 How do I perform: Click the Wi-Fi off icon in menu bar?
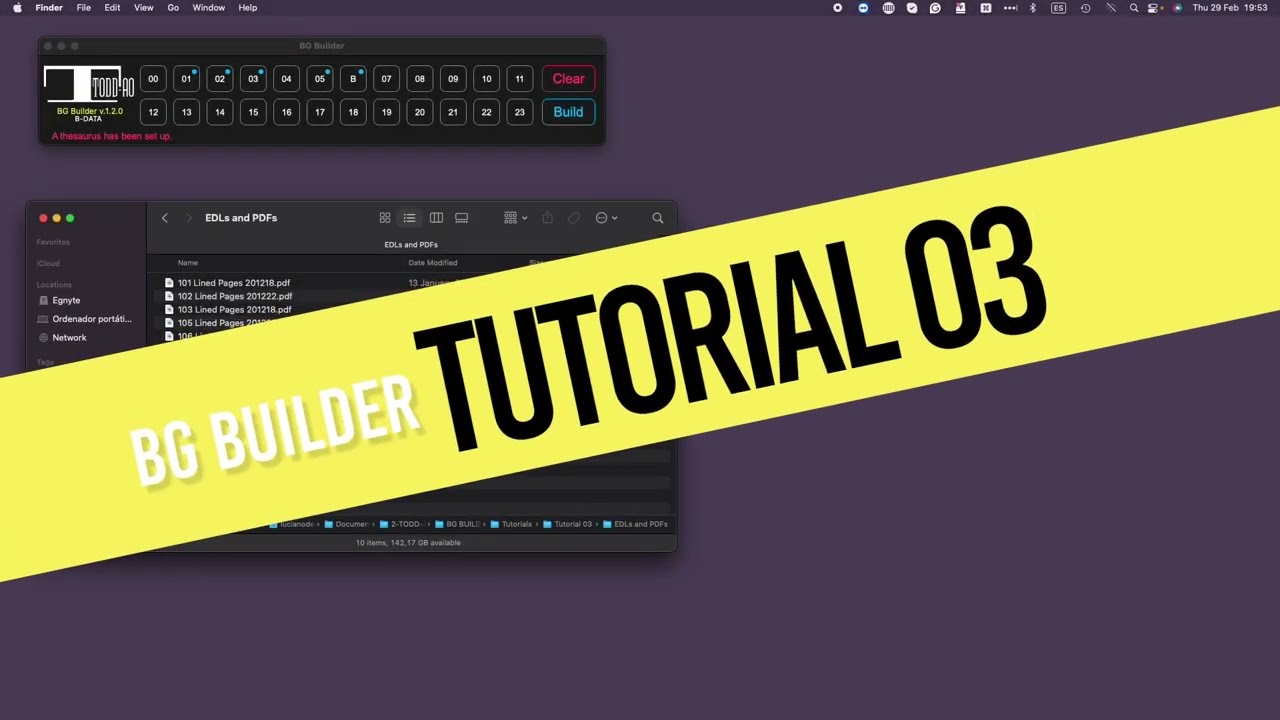point(1110,7)
